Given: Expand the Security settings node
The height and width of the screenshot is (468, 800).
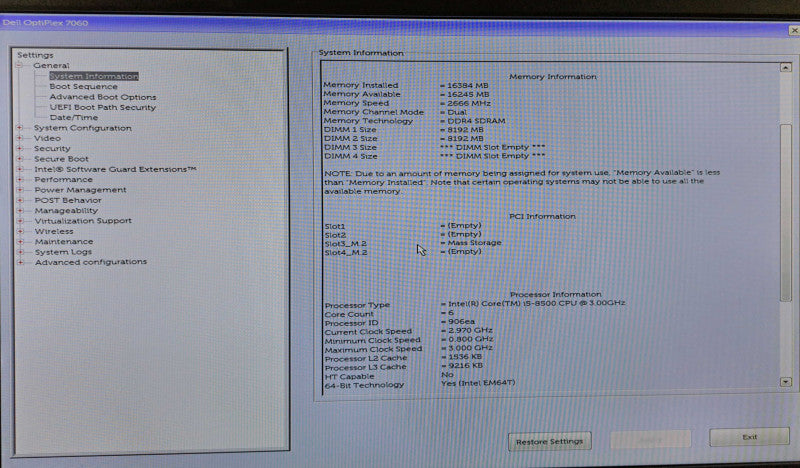Looking at the screenshot, I should [19, 149].
